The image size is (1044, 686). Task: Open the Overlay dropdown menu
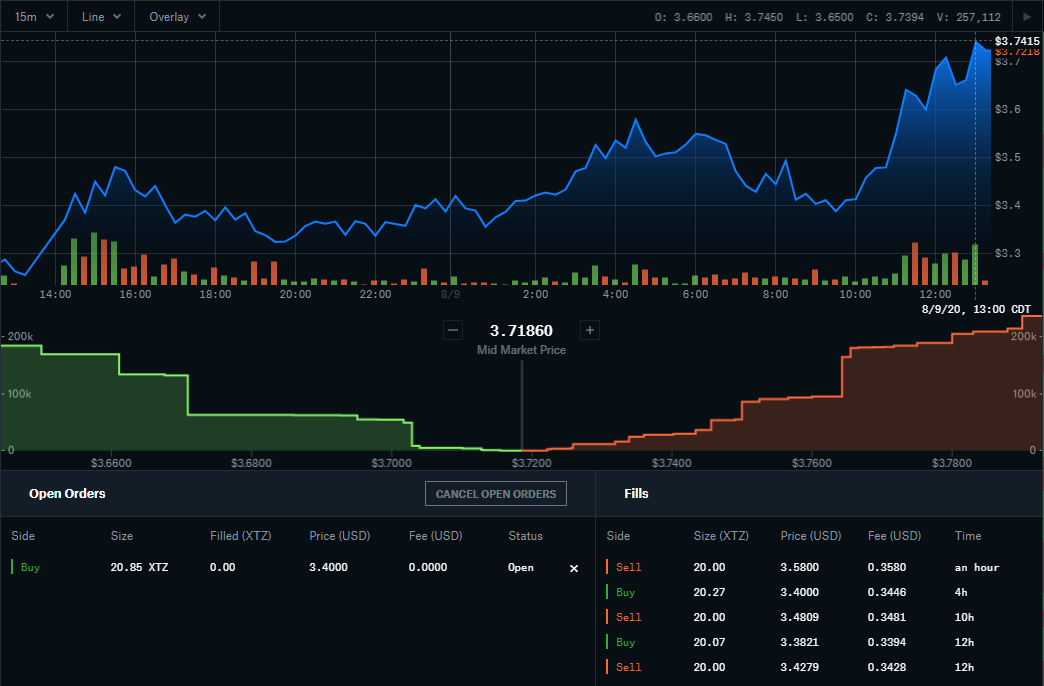tap(177, 17)
